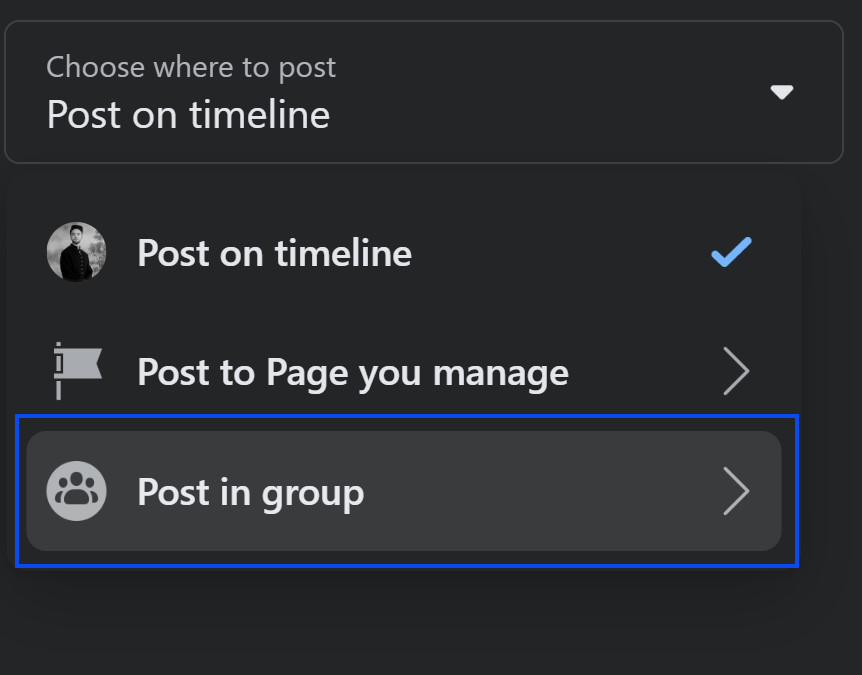
Task: Select the Post on timeline radio option
Action: [x=274, y=253]
